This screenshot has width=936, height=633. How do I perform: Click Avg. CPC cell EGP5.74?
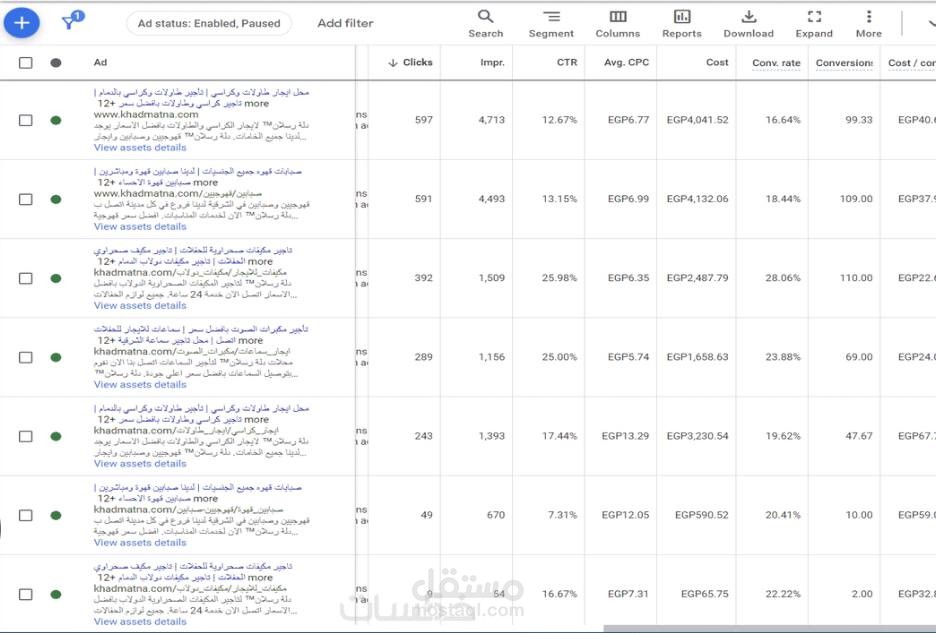[628, 357]
